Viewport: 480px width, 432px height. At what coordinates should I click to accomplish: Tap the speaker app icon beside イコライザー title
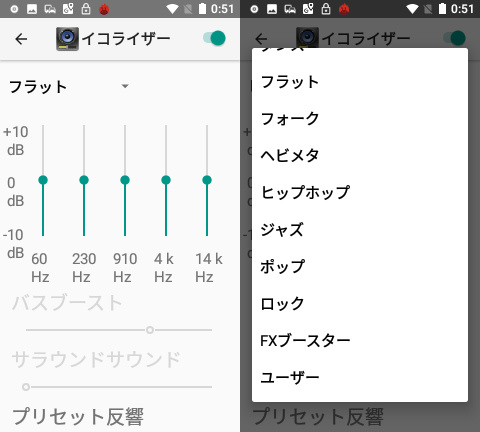[68, 39]
